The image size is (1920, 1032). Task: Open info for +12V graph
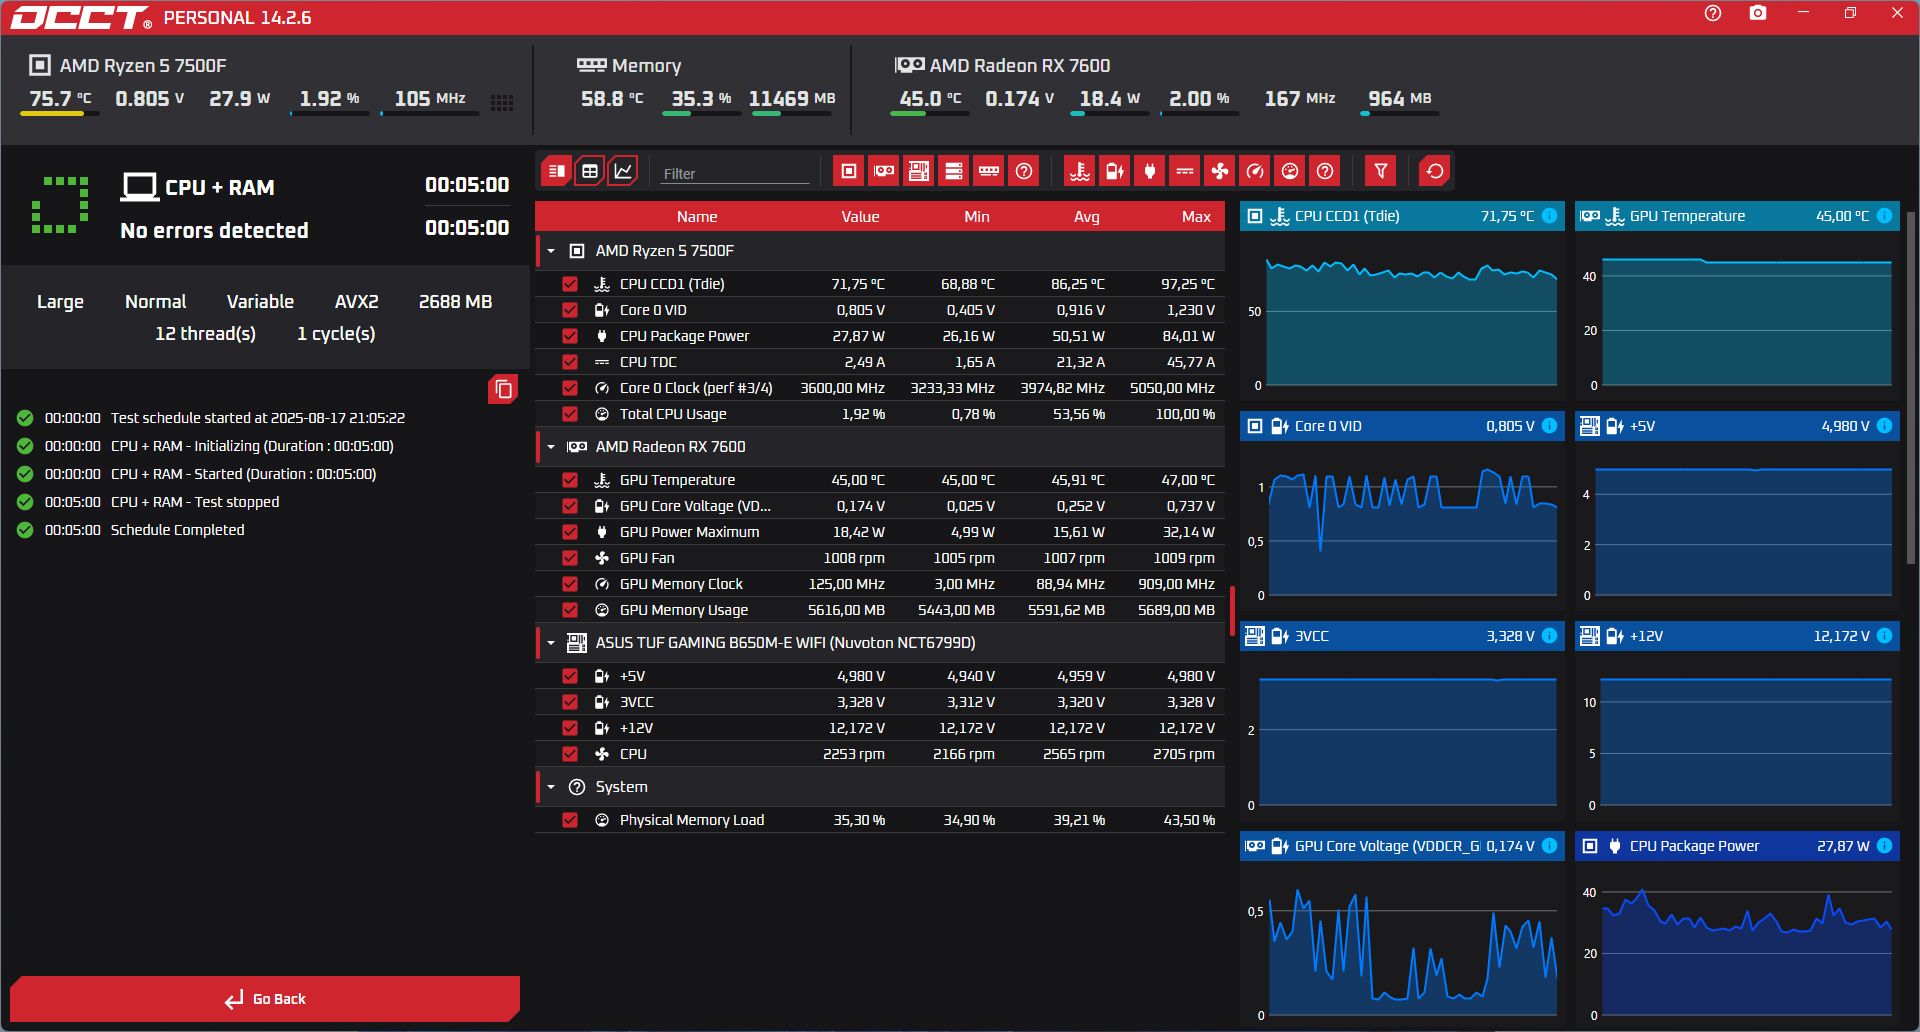(1884, 636)
